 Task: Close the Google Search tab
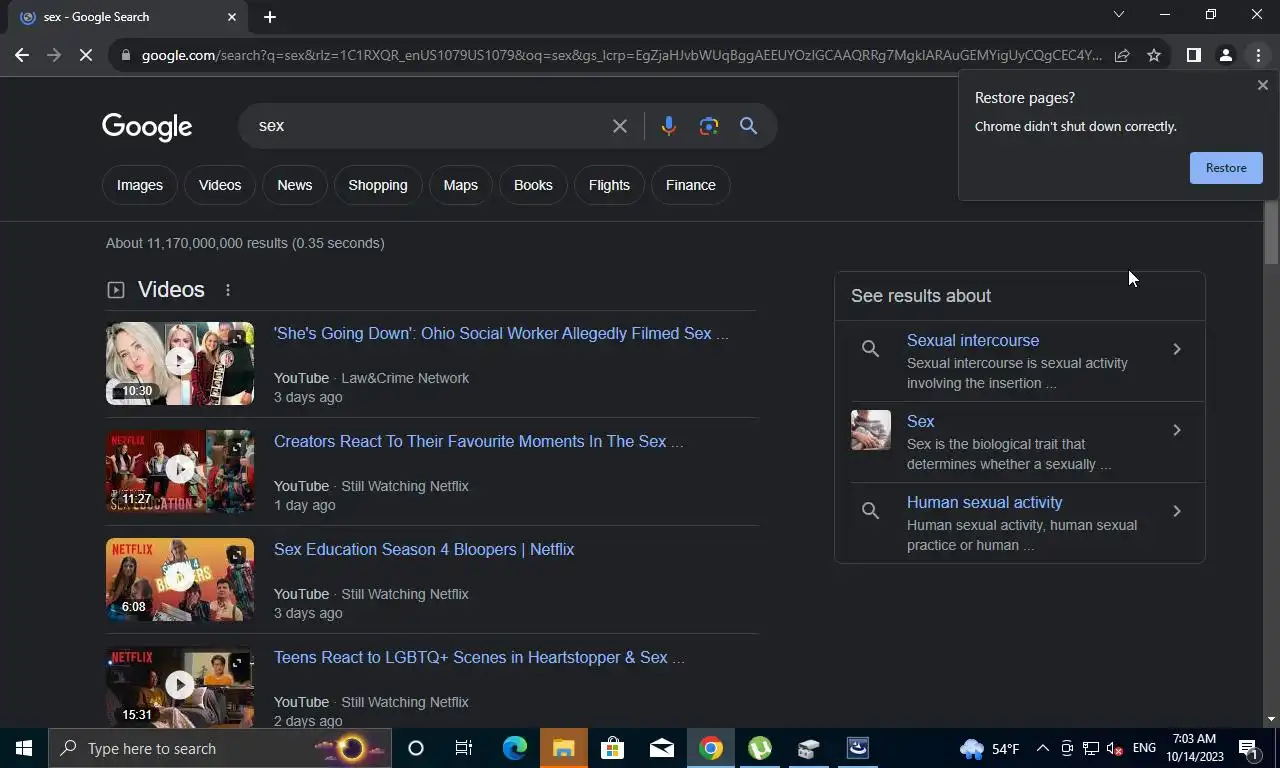click(232, 17)
